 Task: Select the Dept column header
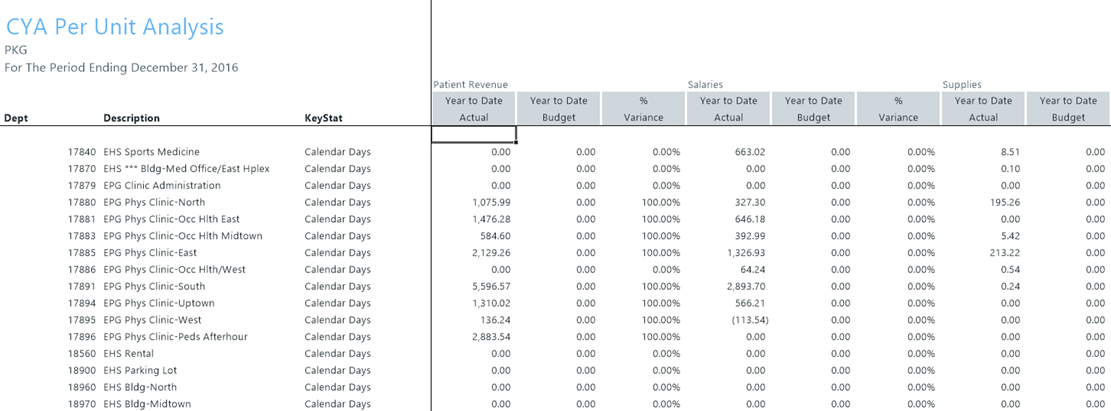[16, 118]
